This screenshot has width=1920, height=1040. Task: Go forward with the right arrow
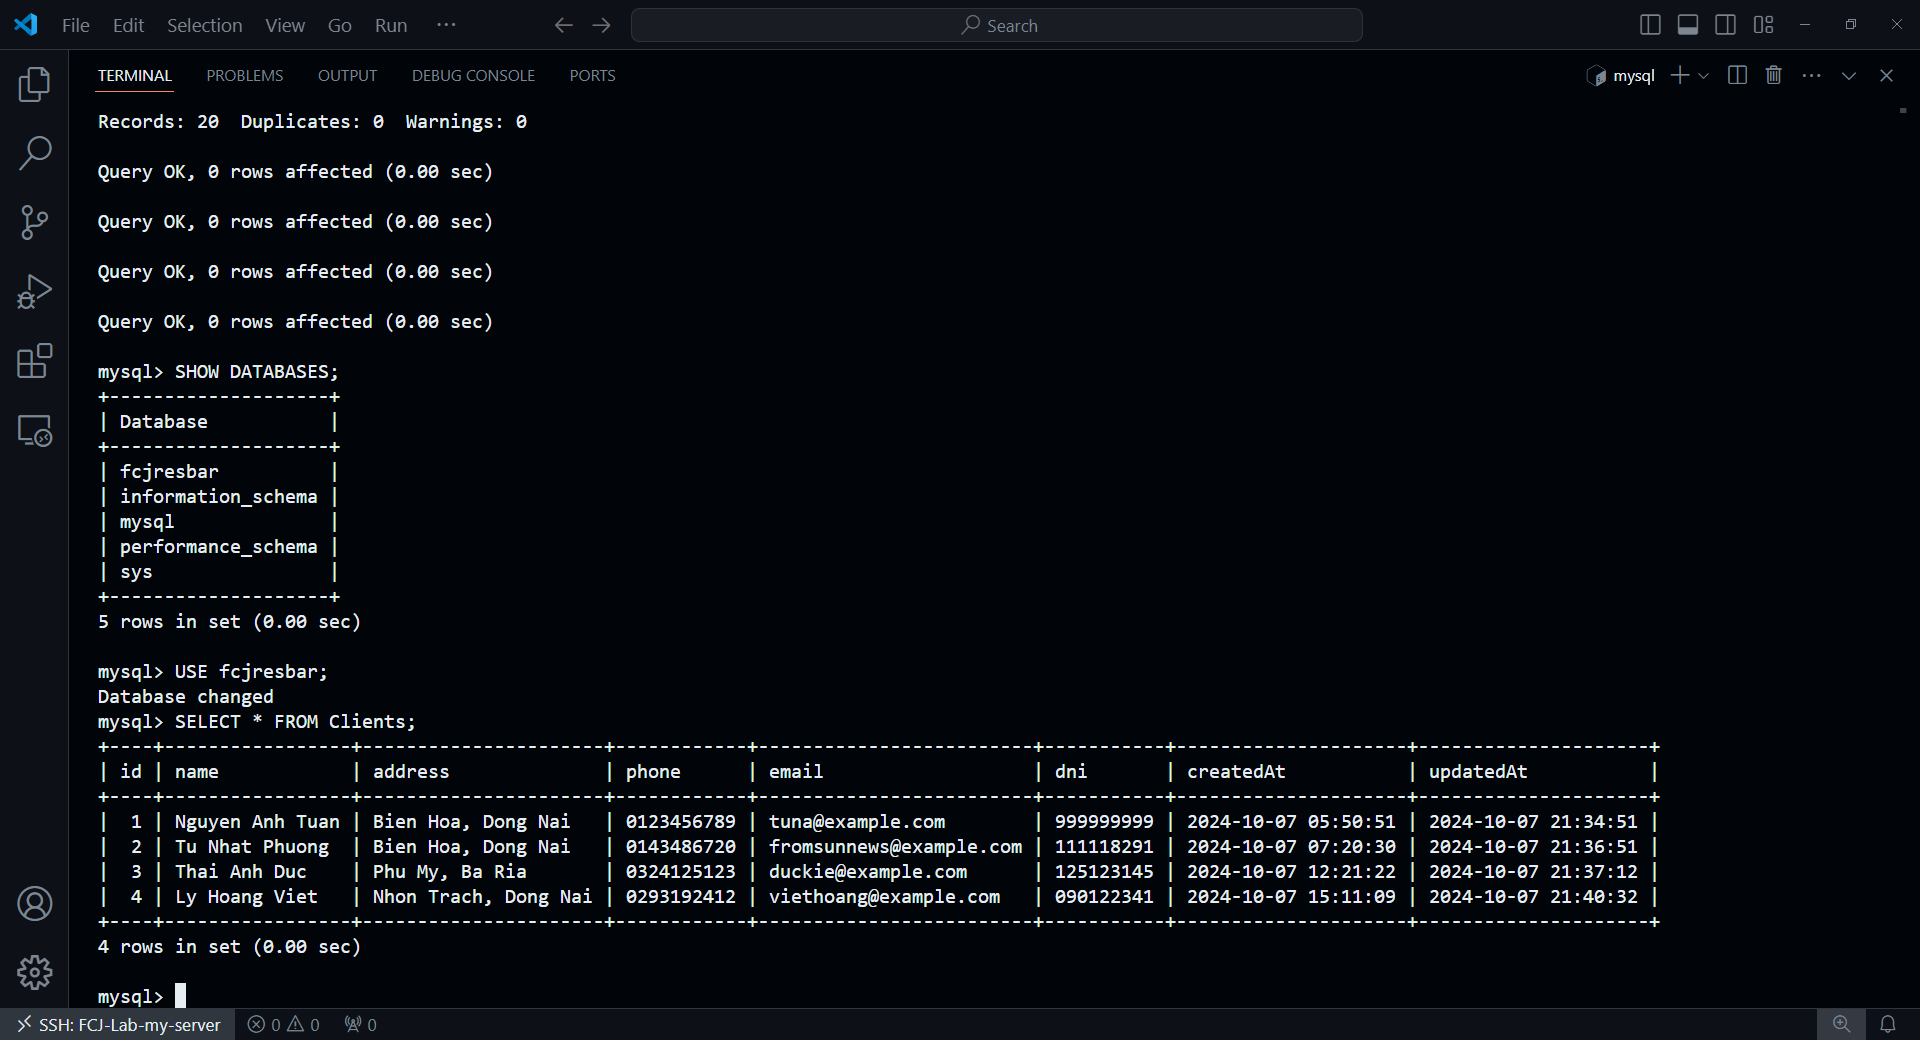coord(601,25)
